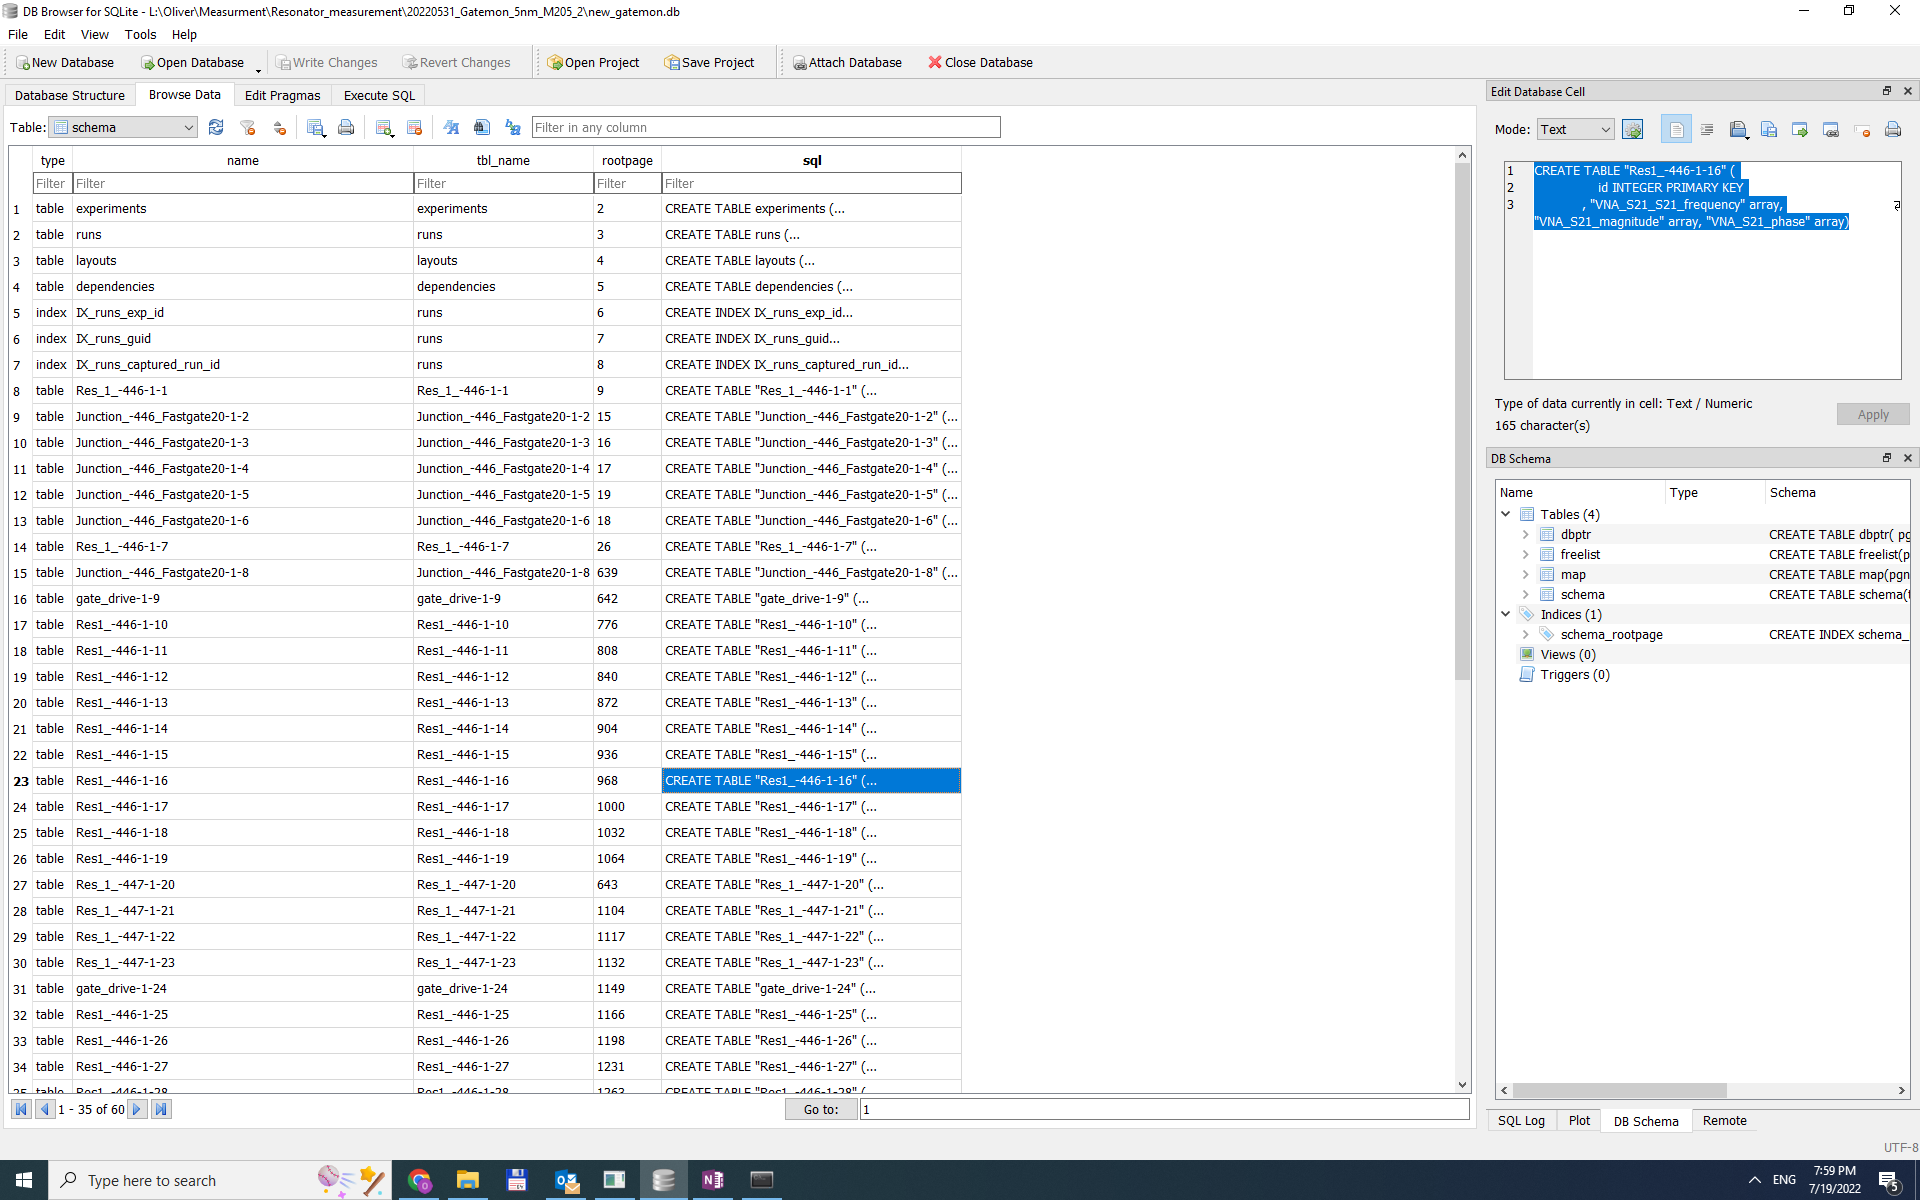Toggle word wrap in the cell editor
1920x1200 pixels.
[1707, 129]
